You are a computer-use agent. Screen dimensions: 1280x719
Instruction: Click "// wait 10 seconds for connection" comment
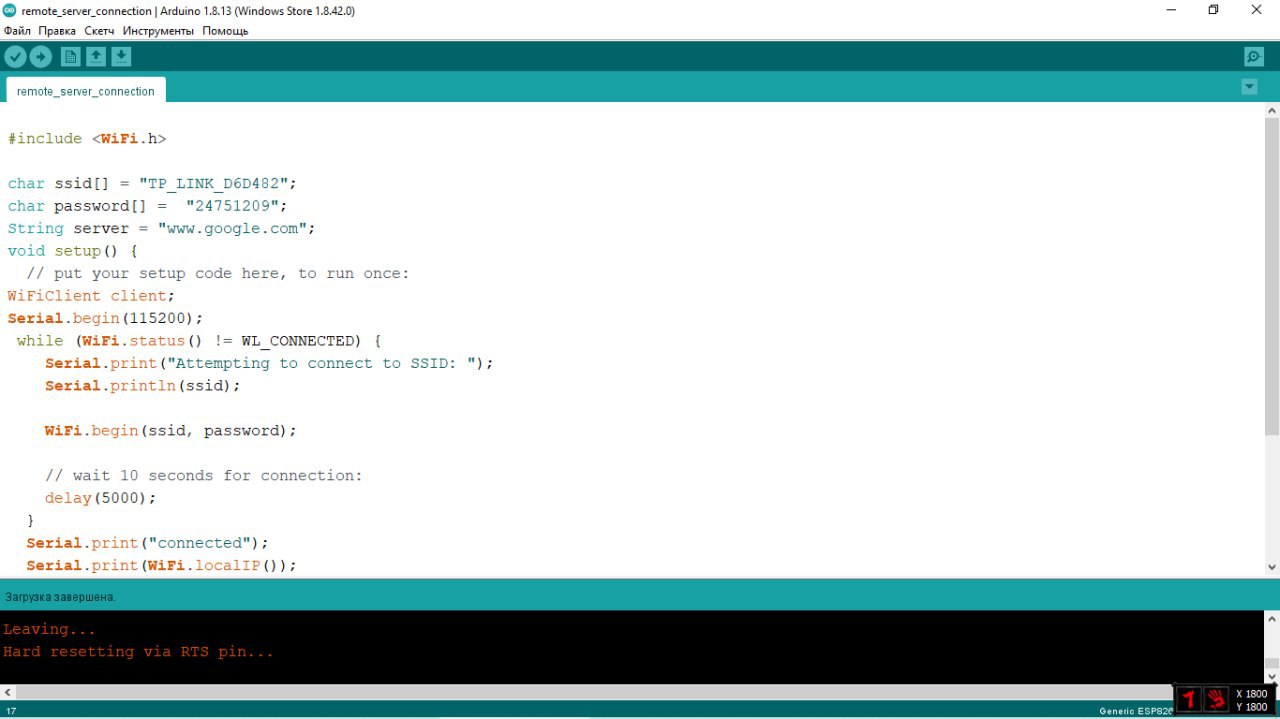click(204, 476)
